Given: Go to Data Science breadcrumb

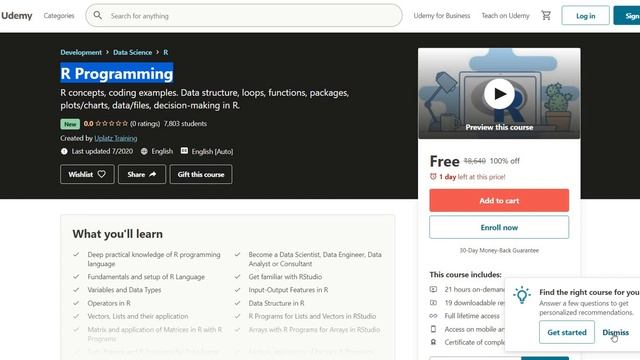Looking at the screenshot, I should click(x=132, y=52).
